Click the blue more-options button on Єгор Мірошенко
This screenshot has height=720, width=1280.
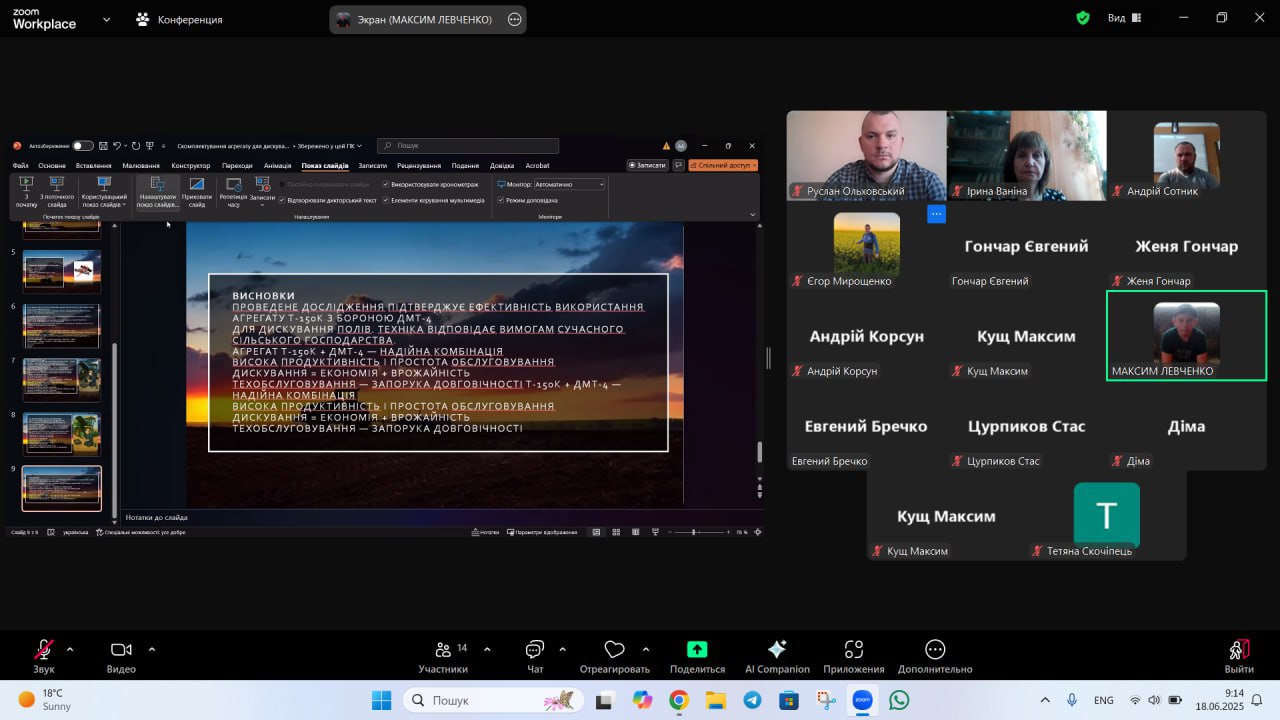[x=936, y=213]
